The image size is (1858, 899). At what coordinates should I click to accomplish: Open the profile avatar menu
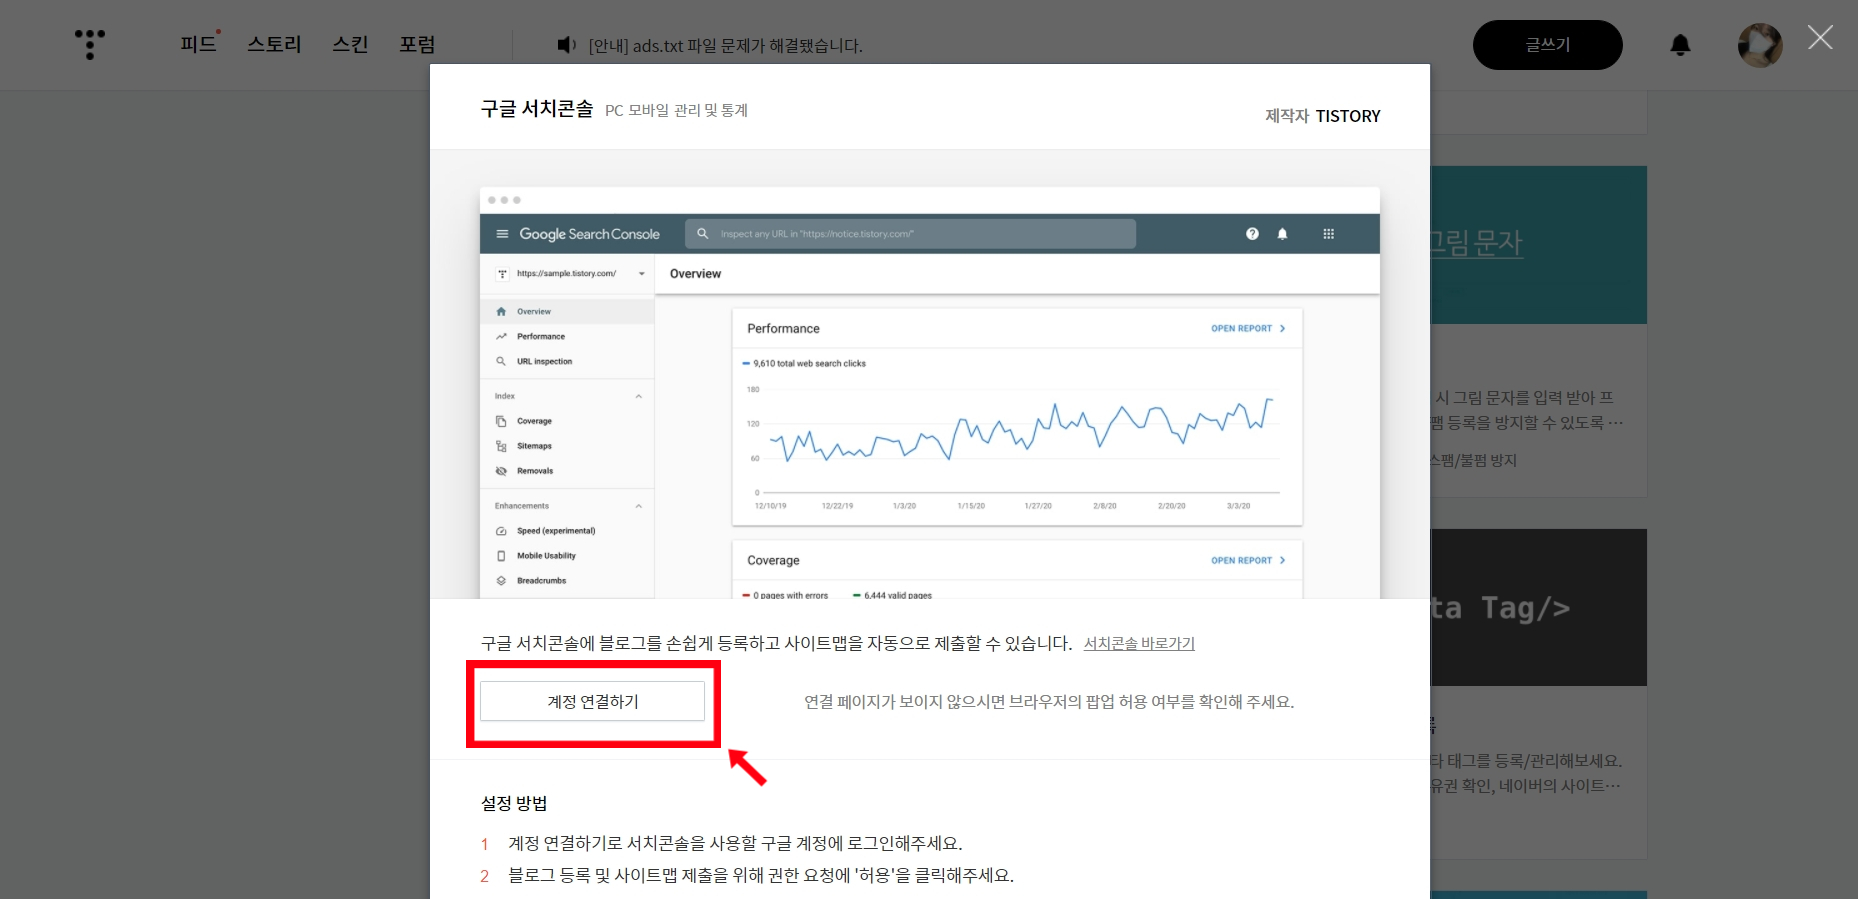click(x=1760, y=45)
